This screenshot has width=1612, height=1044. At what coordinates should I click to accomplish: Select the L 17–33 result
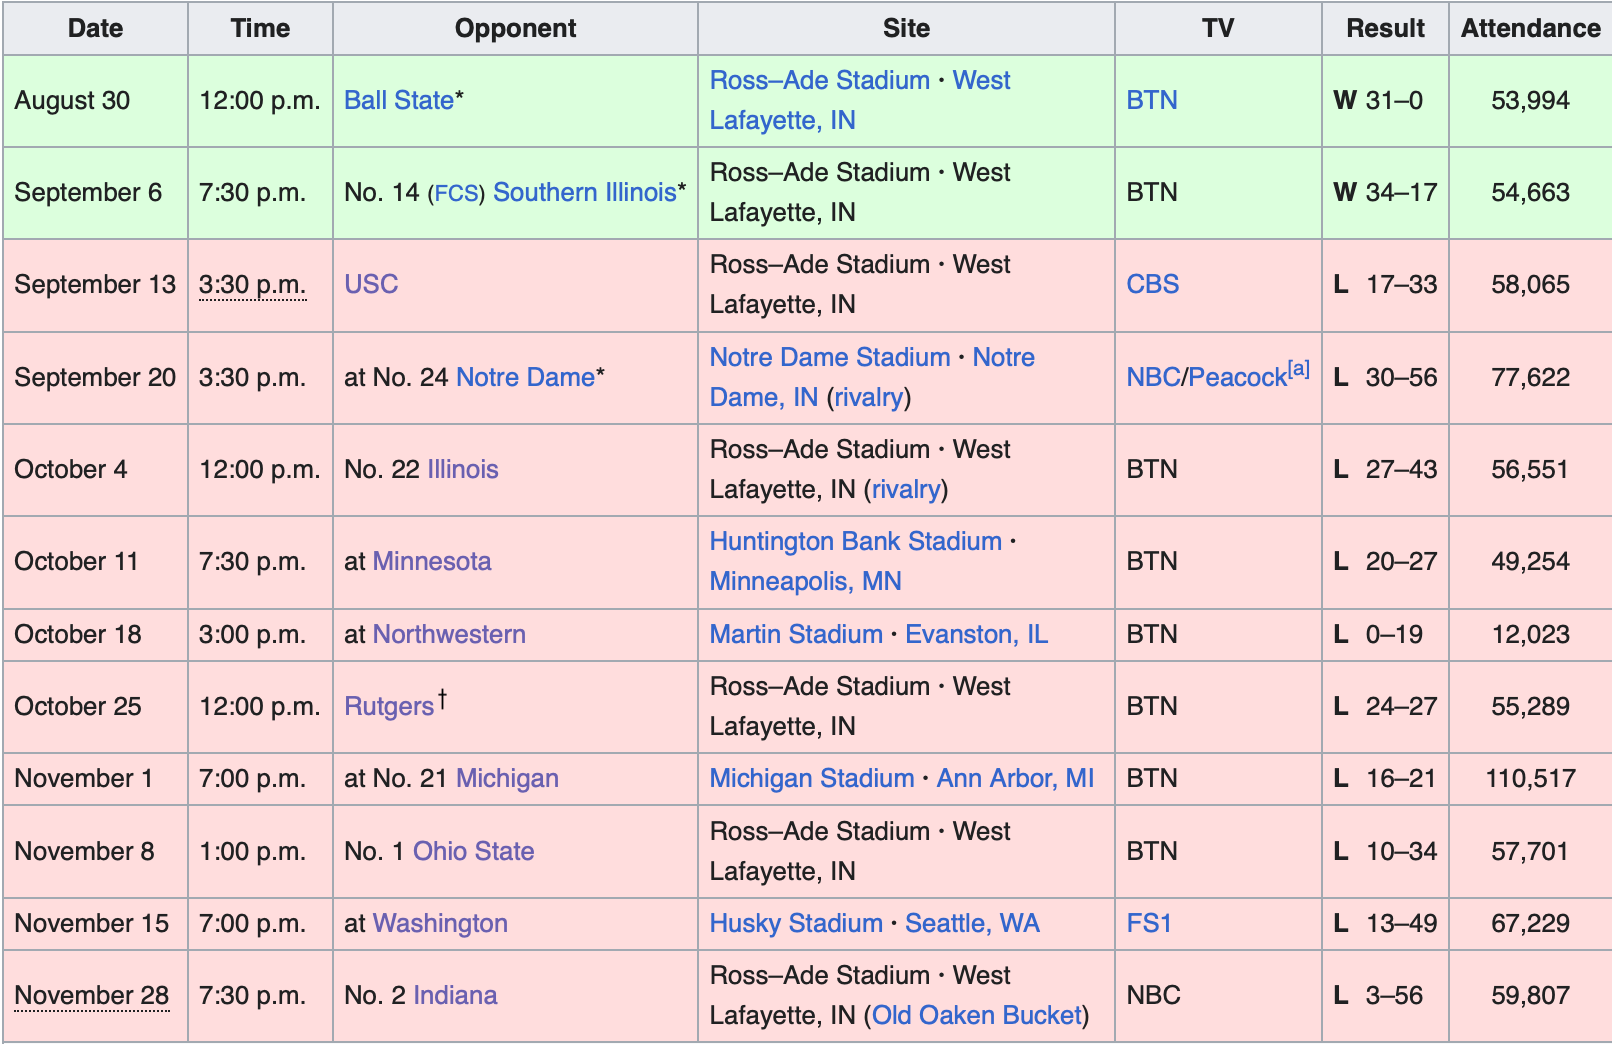point(1386,284)
